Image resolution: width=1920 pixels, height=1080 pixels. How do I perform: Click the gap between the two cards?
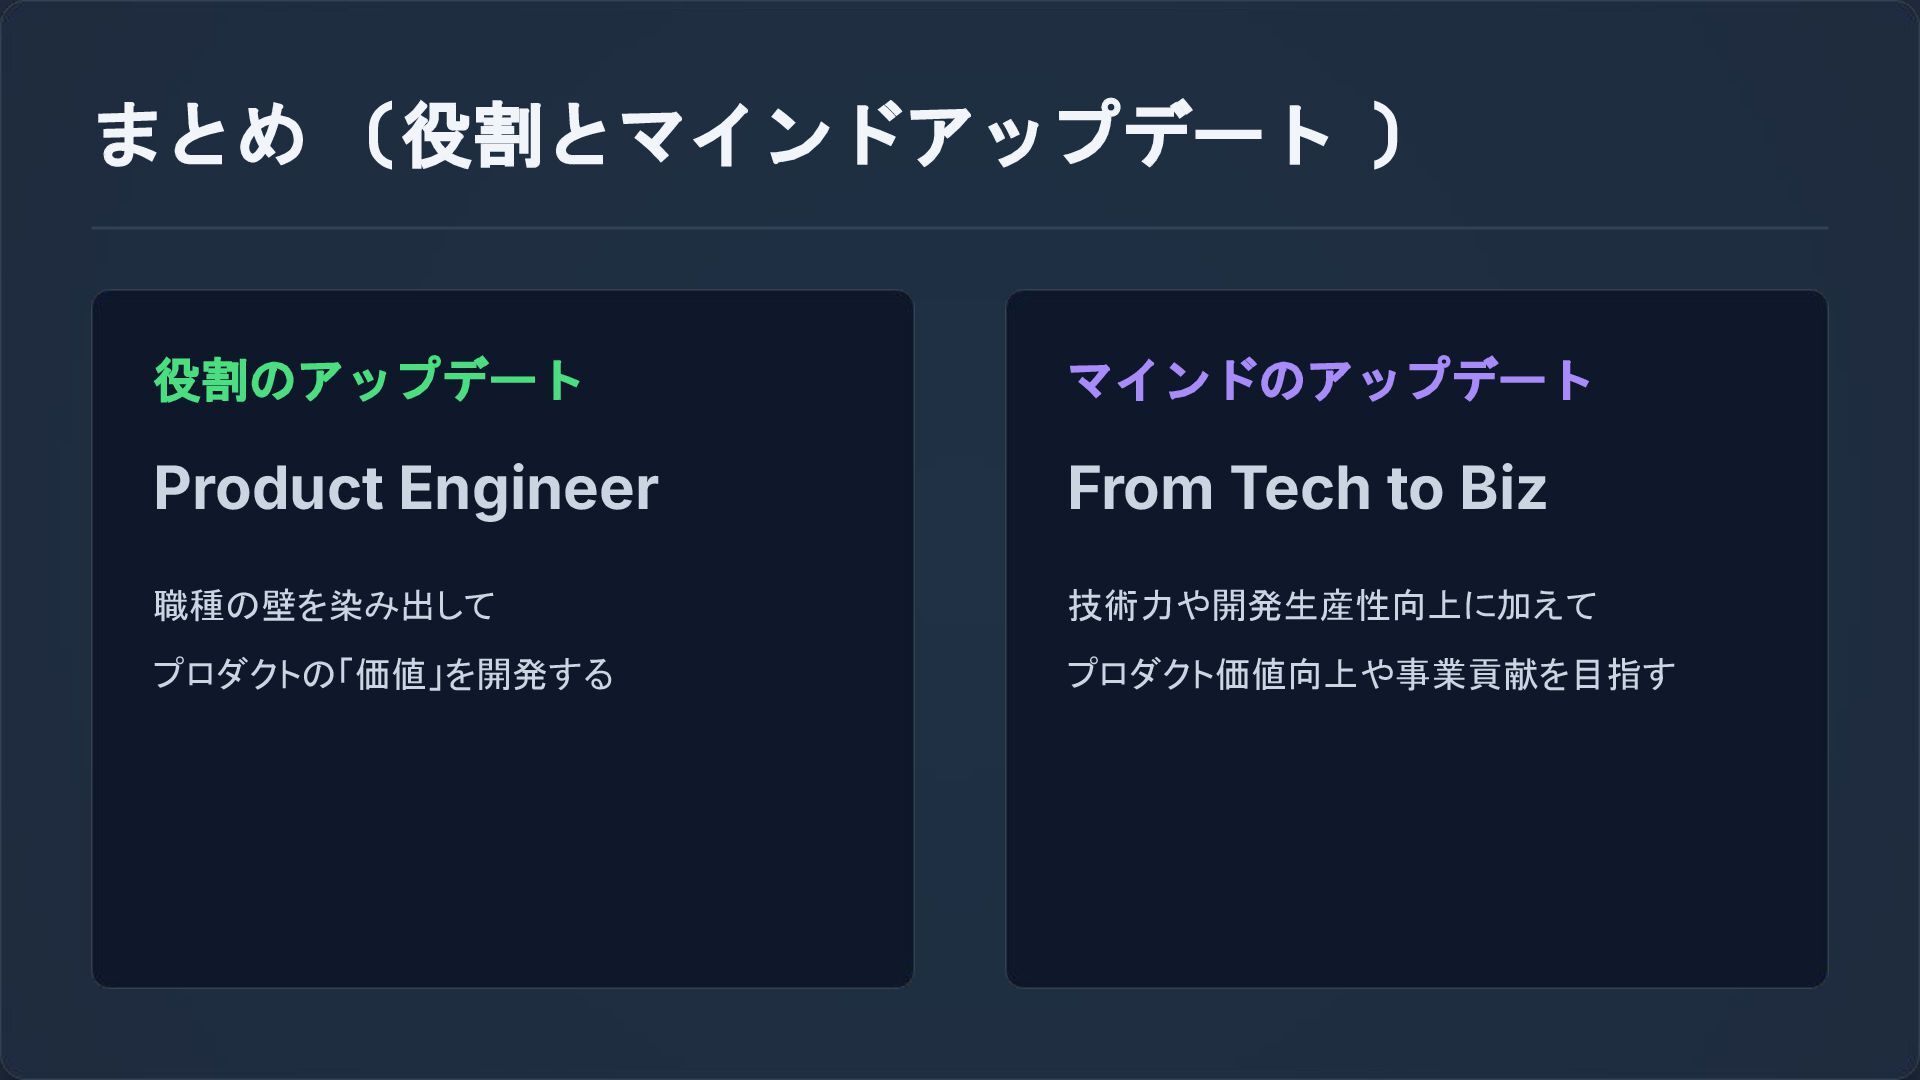point(960,640)
